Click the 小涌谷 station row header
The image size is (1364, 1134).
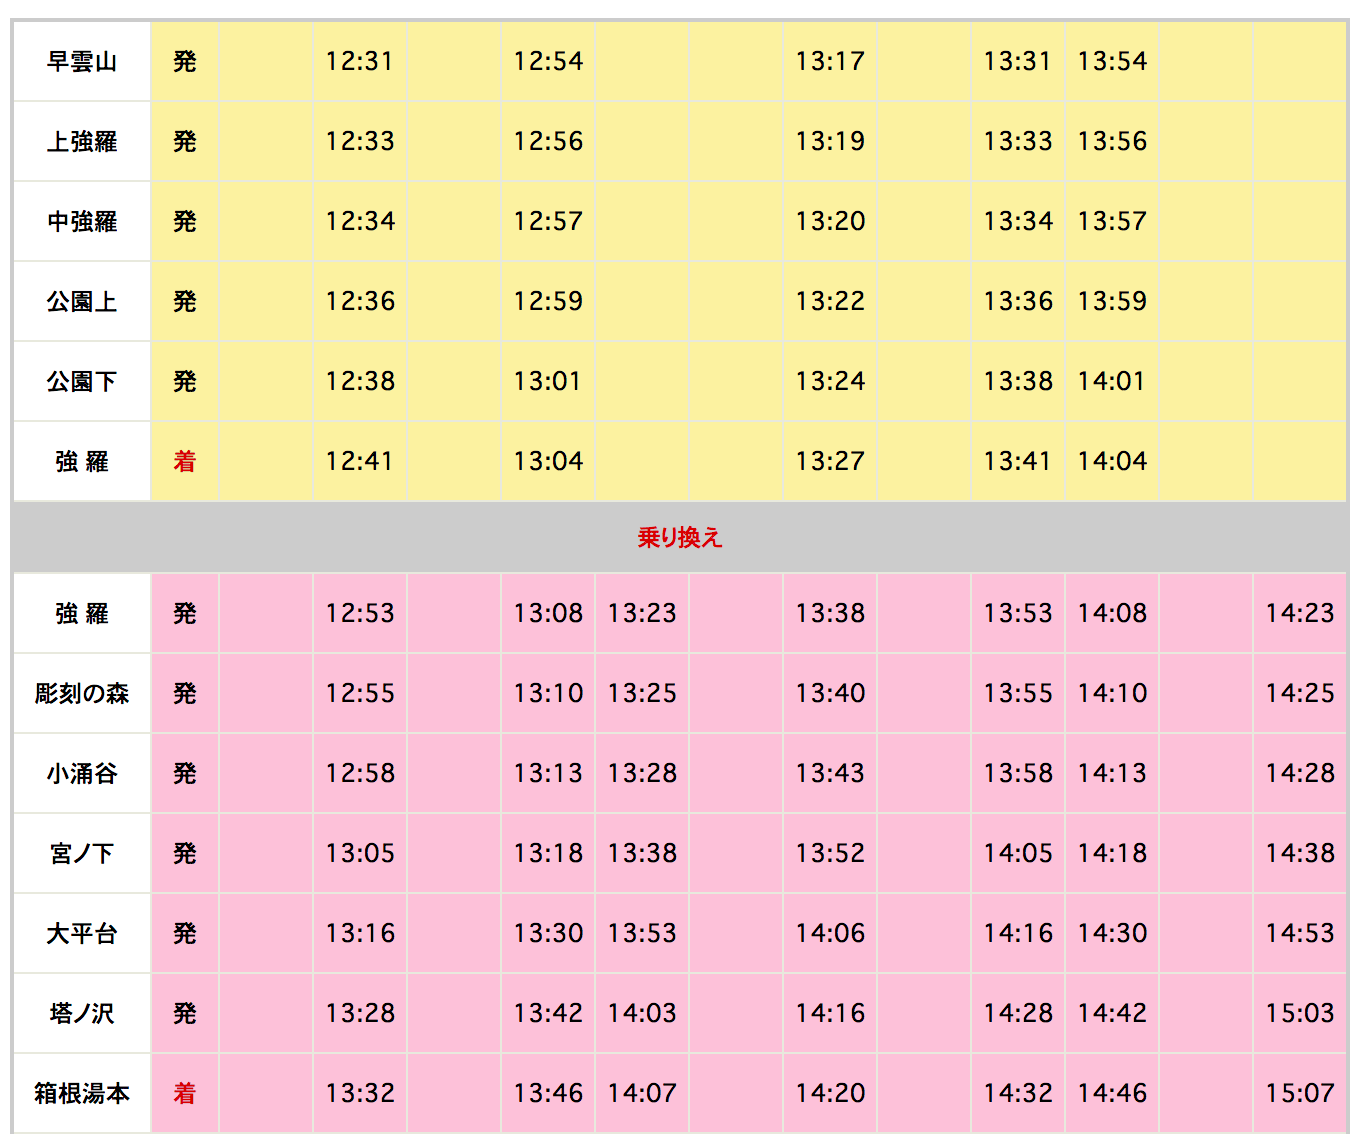(x=82, y=773)
